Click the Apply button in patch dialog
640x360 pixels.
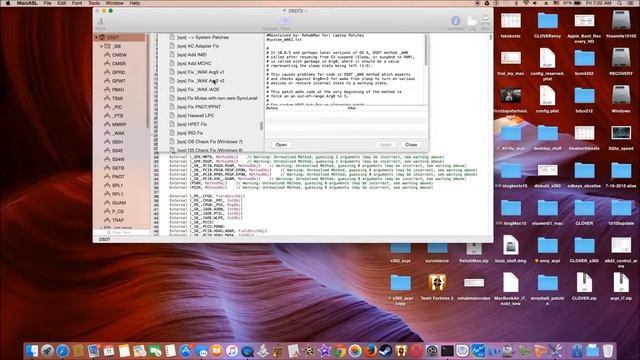click(385, 144)
